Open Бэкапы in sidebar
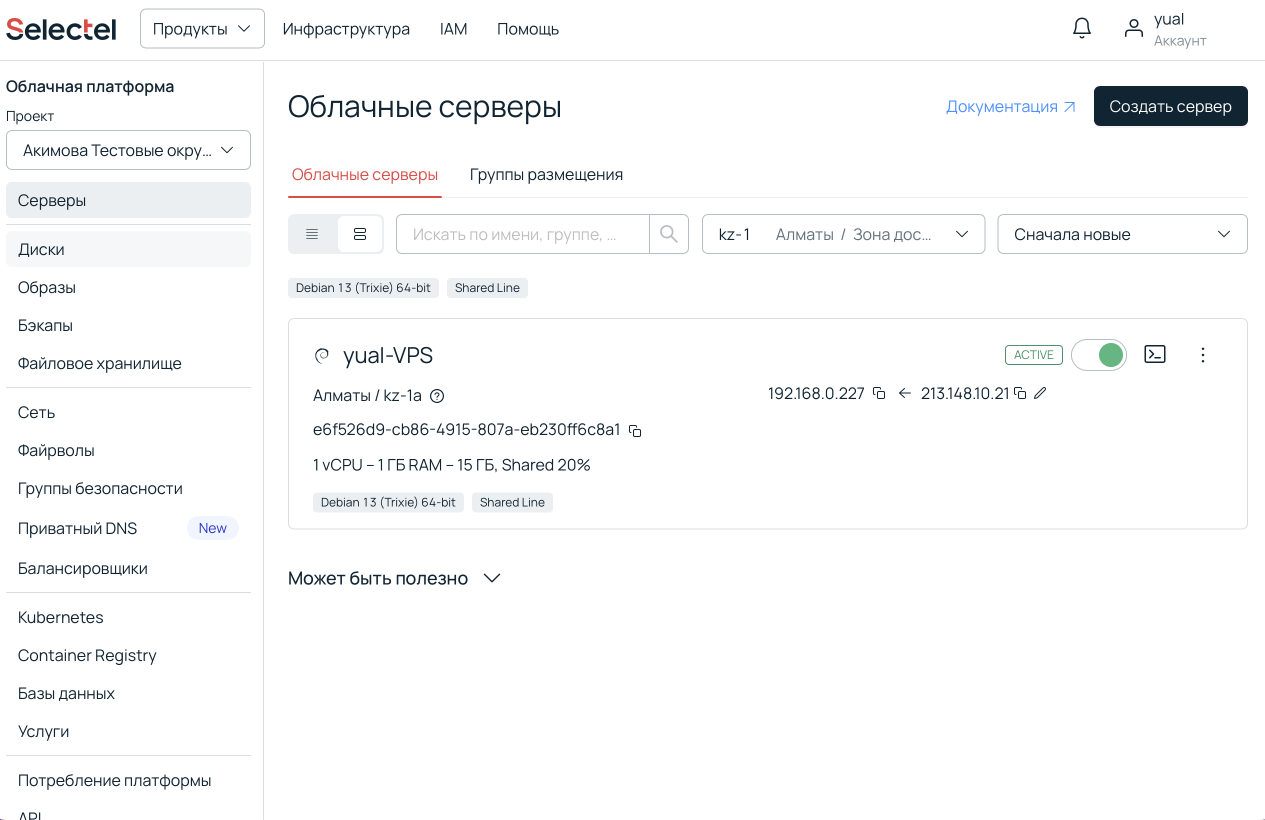Screen dimensions: 1265x820 click(128, 325)
